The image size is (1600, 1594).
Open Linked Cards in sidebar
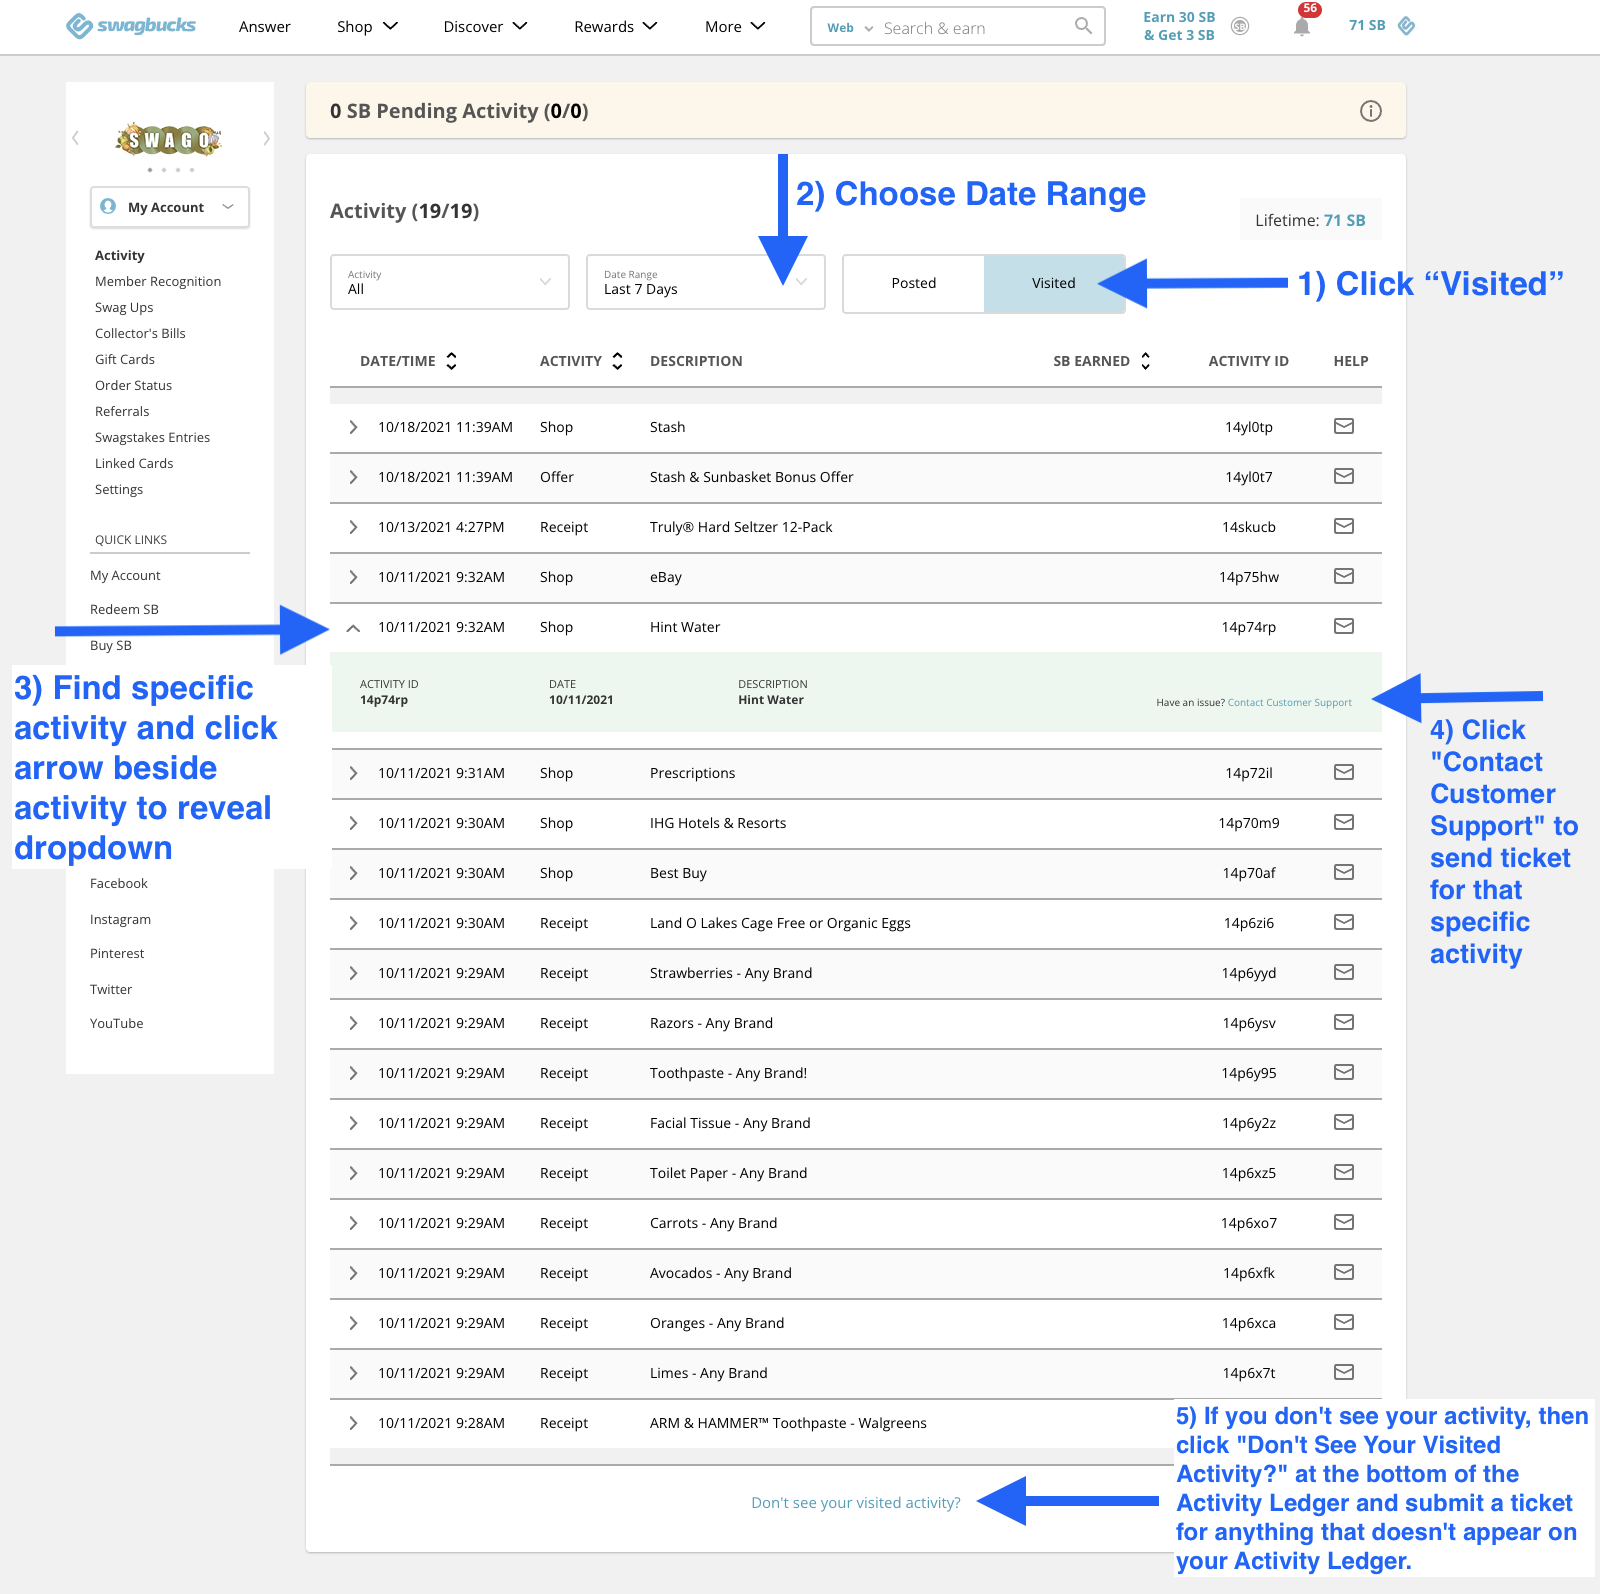(x=134, y=463)
